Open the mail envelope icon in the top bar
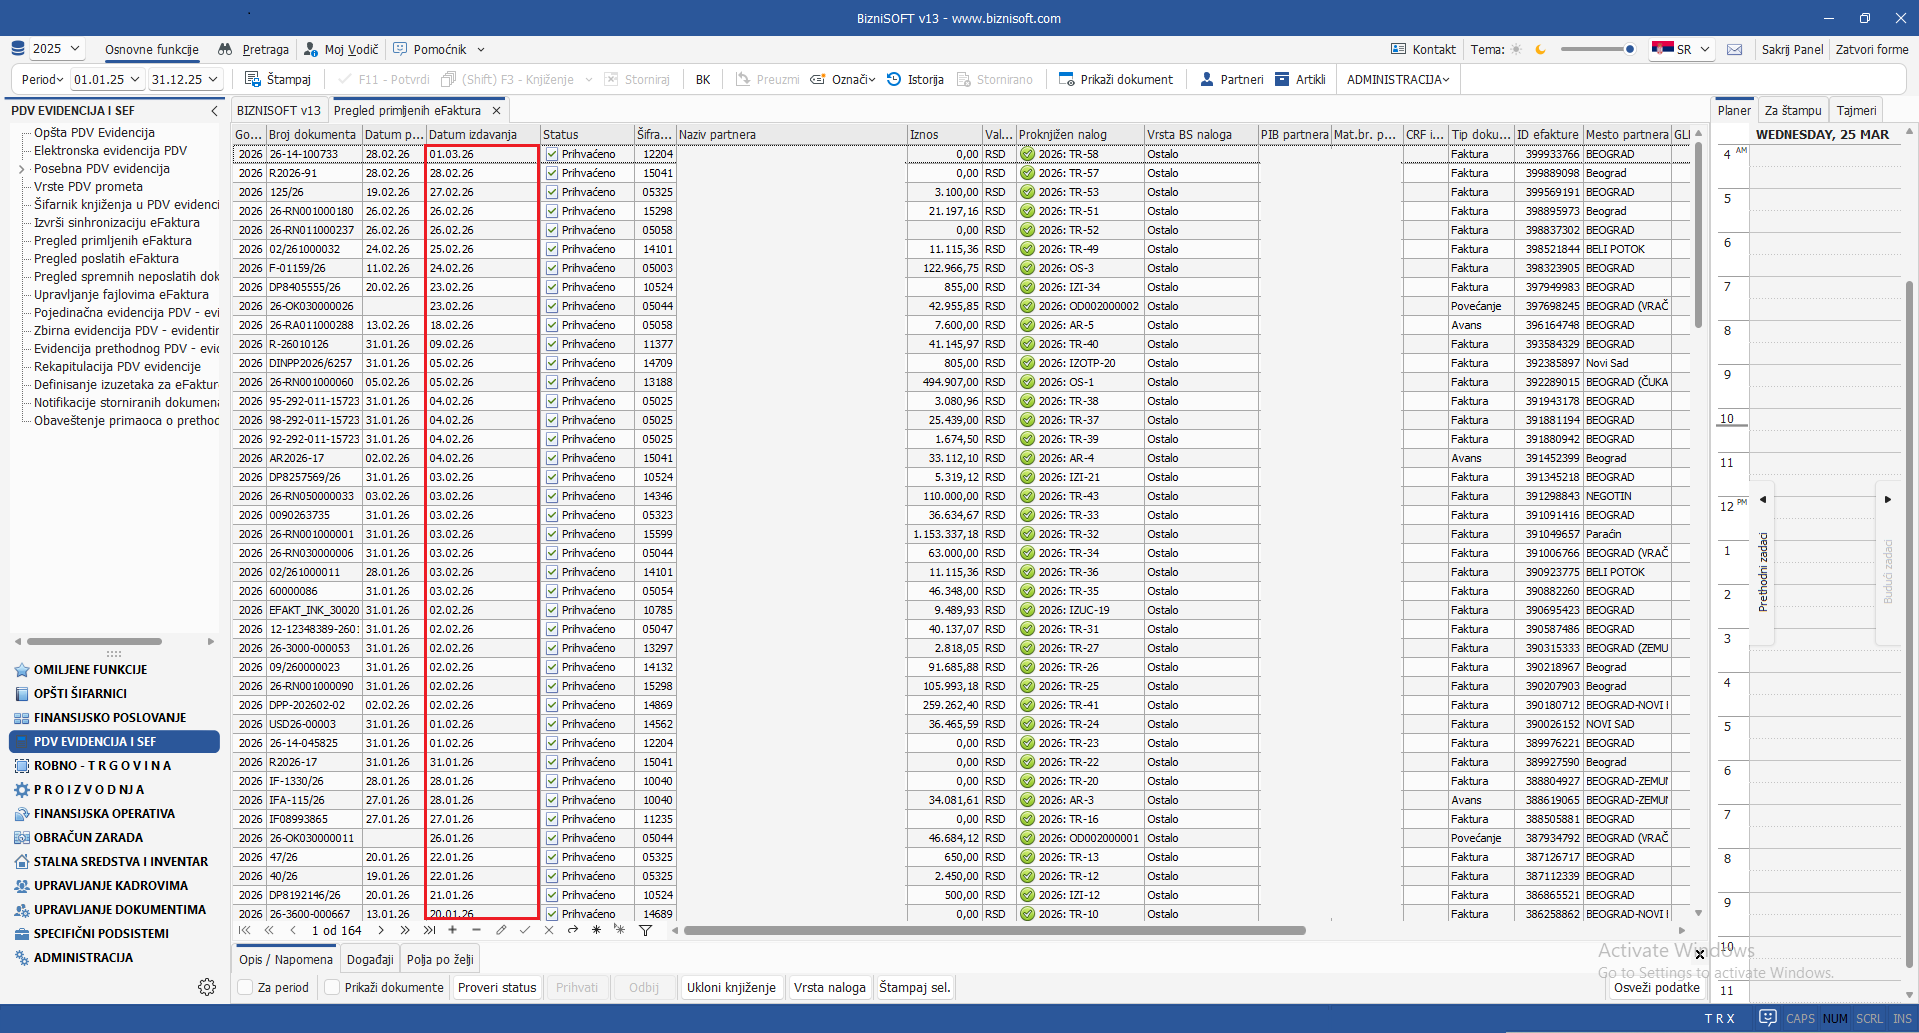The image size is (1919, 1033). (1734, 49)
